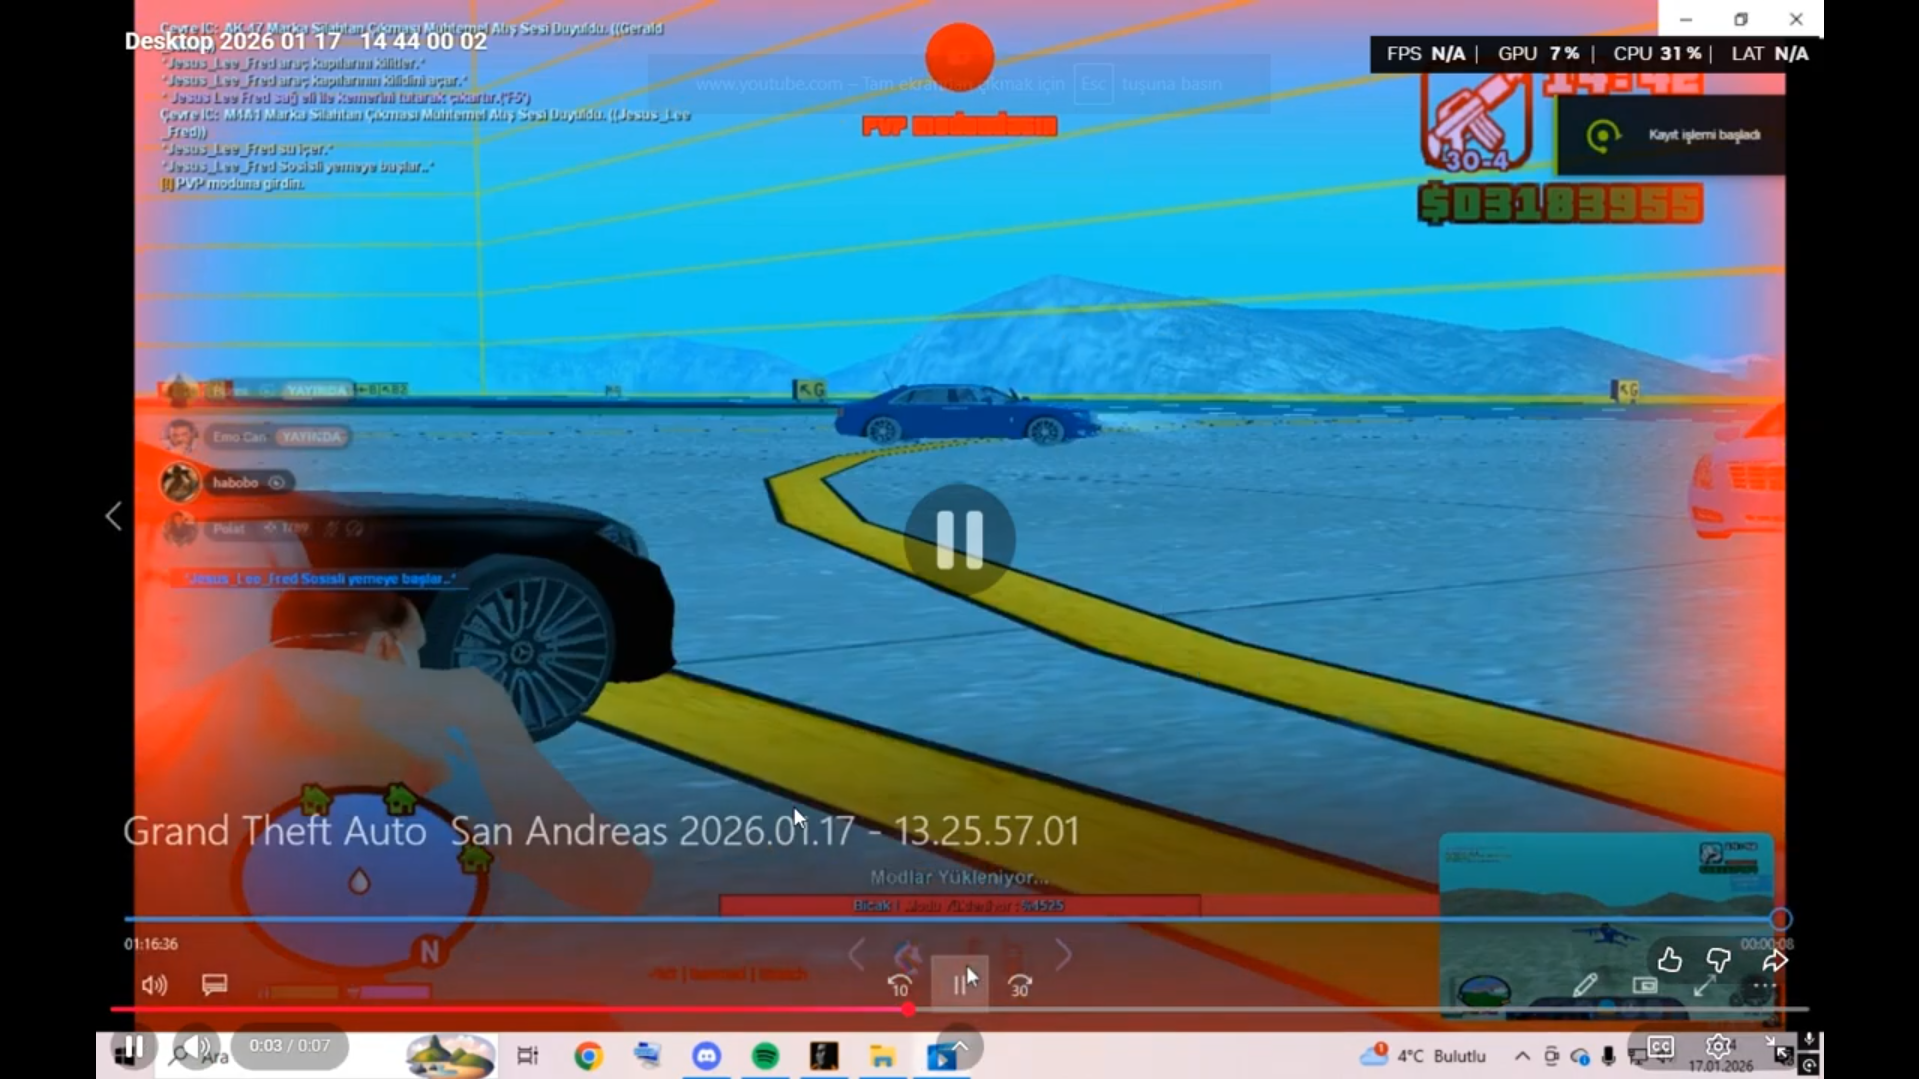
Task: Pause using button between rewind 10 and forward 30
Action: tap(959, 985)
